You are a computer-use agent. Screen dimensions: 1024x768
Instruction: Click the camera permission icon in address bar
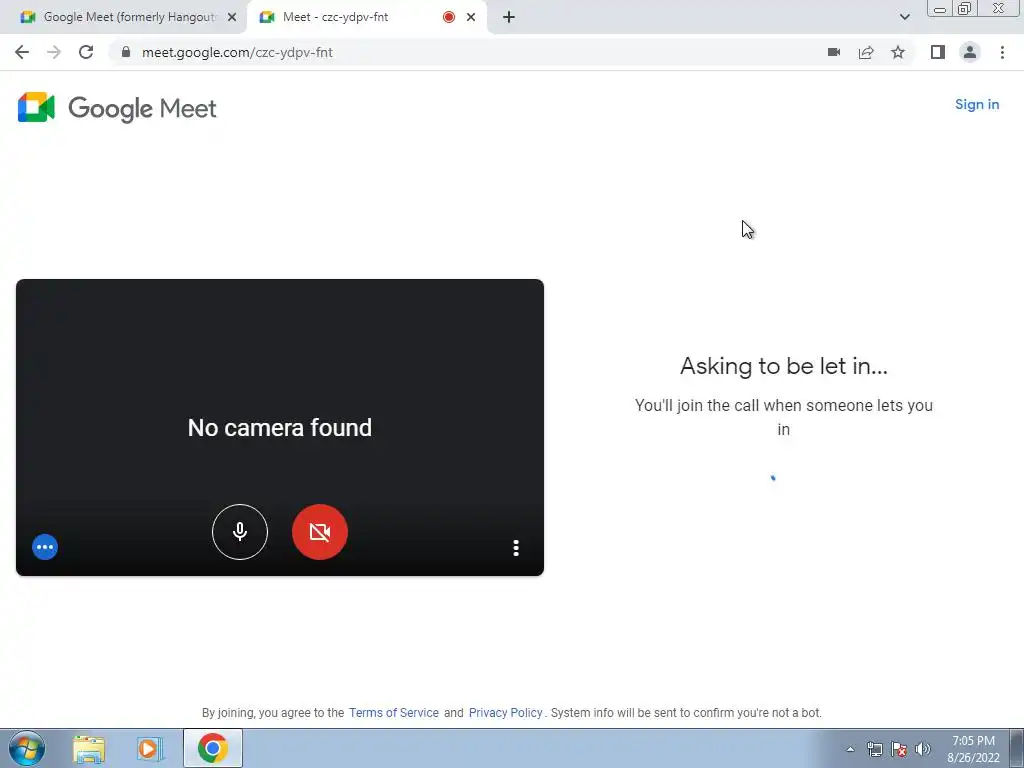[834, 52]
